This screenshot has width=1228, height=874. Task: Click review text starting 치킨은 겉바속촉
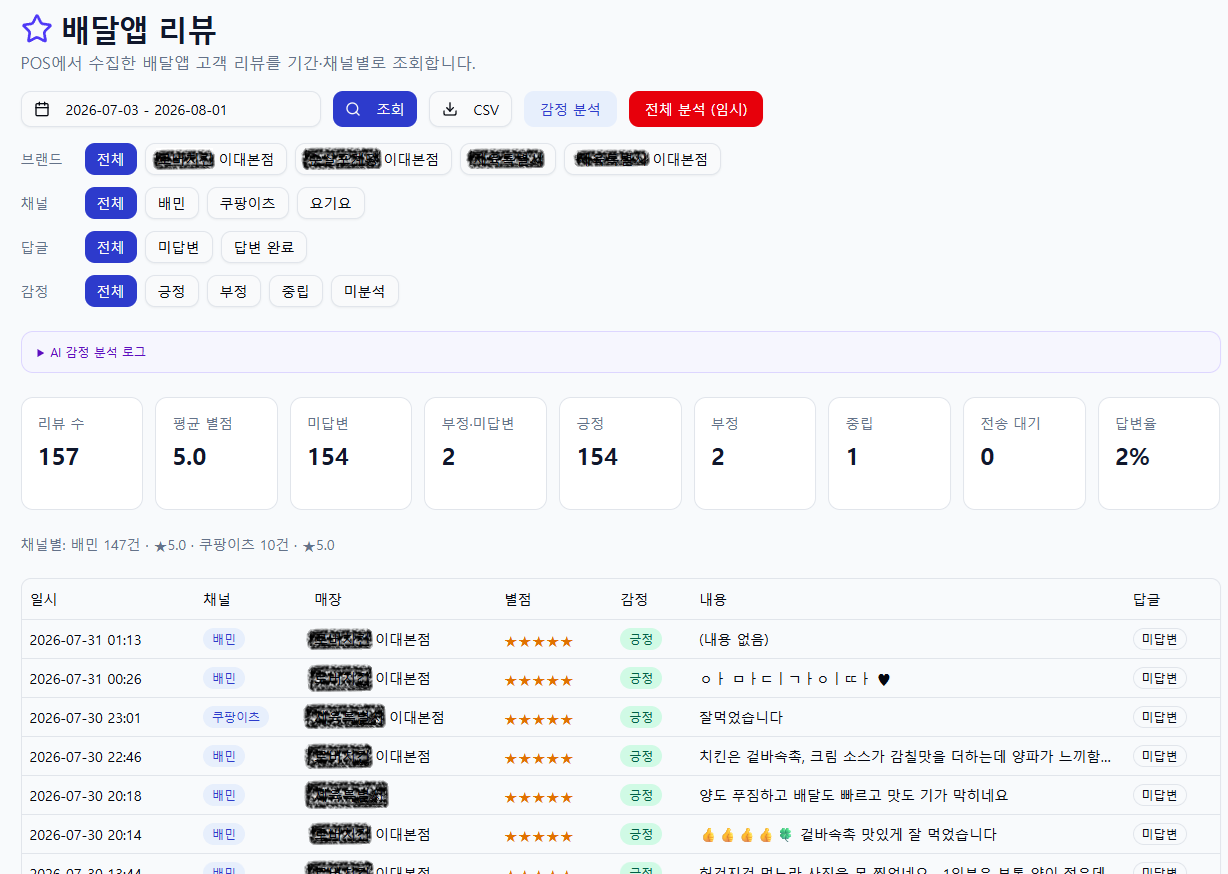[x=905, y=757]
